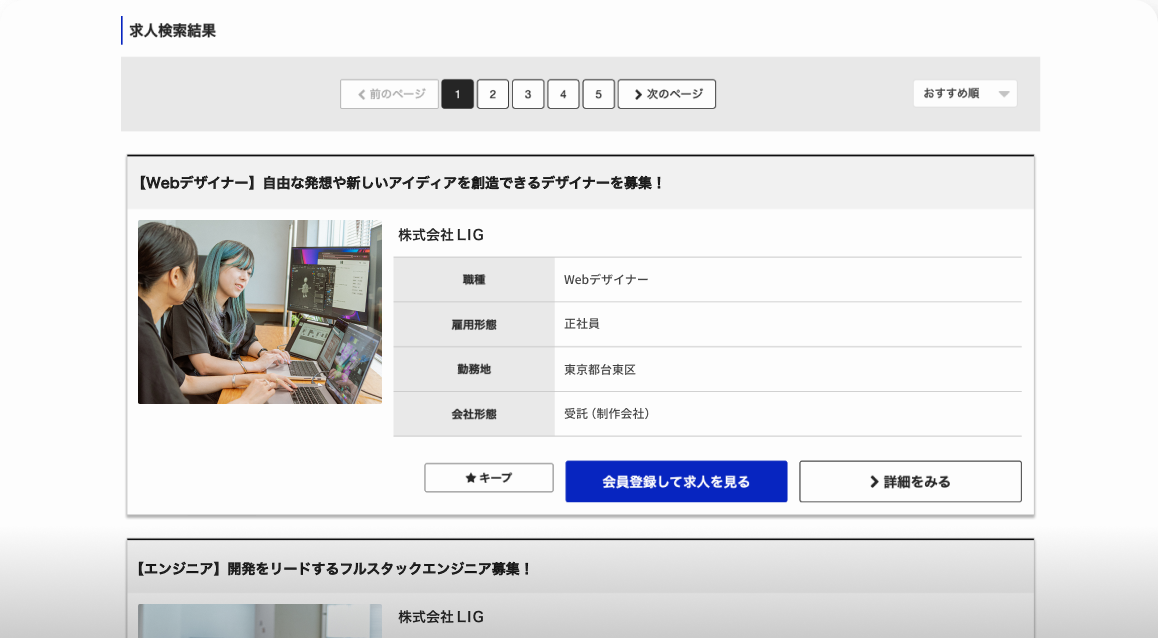Click 株式会社 LIG in the Webデザイナー card
1158x638 pixels.
click(441, 235)
